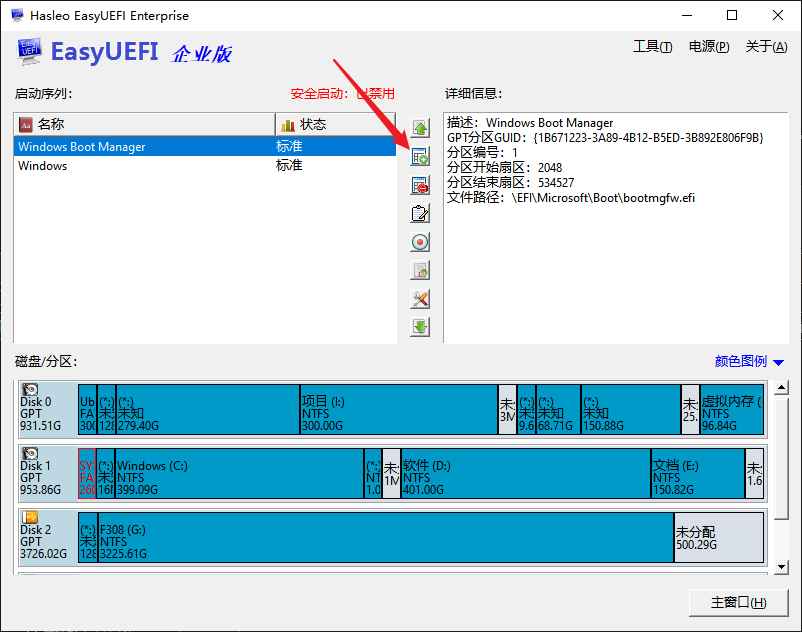Select the 软件 (D:) 401.00G partition
802x632 pixels.
click(x=526, y=473)
